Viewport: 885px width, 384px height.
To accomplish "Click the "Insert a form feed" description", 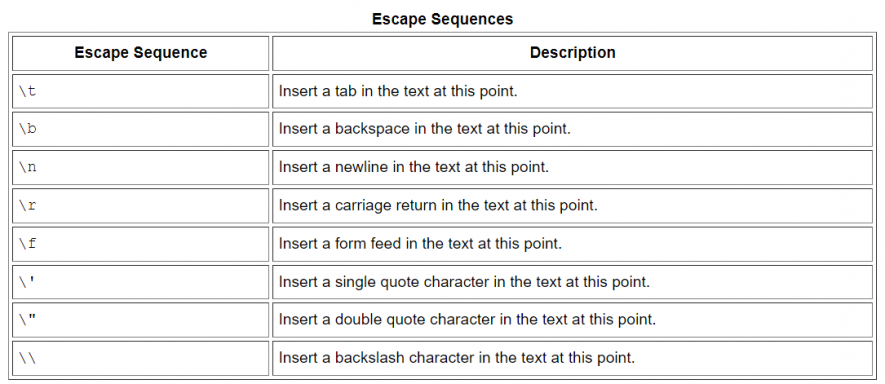I will click(x=420, y=244).
